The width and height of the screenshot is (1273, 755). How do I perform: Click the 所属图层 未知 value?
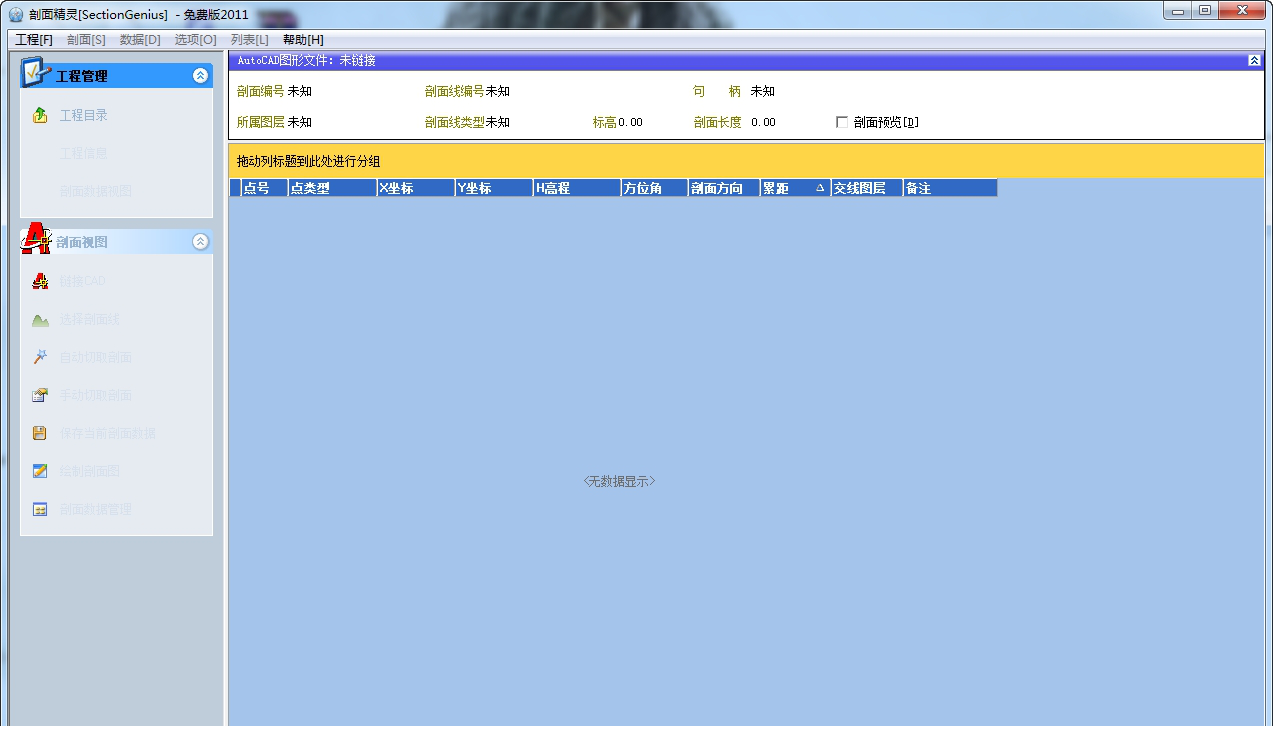tap(299, 122)
